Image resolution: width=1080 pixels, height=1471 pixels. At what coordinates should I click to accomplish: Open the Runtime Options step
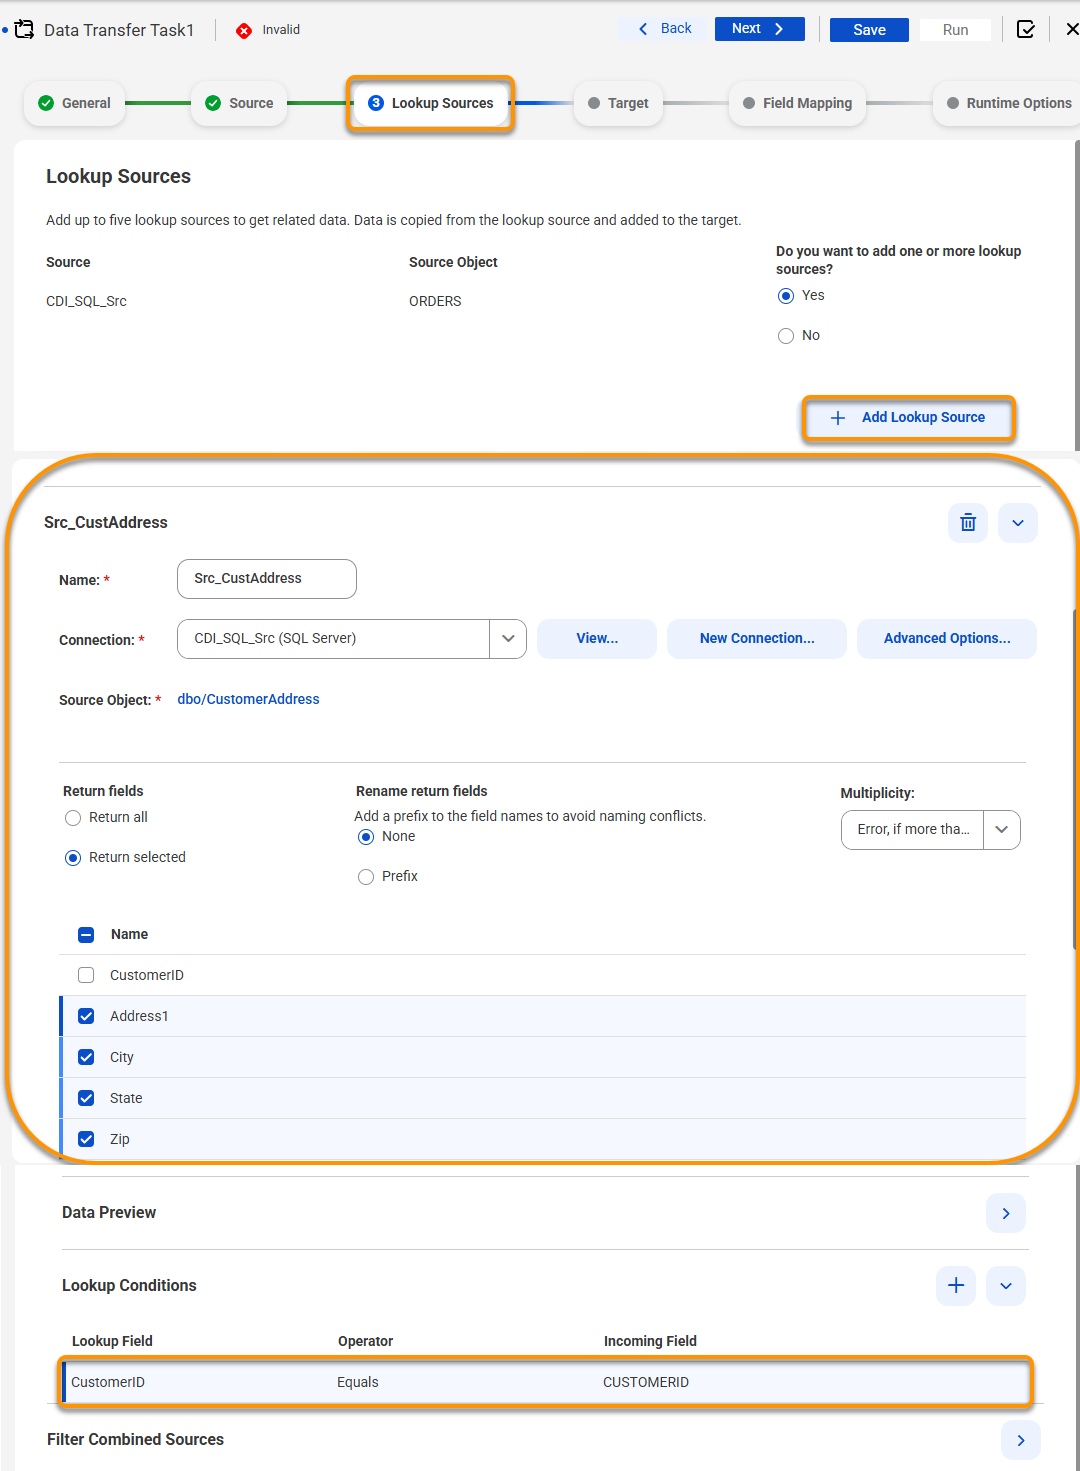[1008, 103]
